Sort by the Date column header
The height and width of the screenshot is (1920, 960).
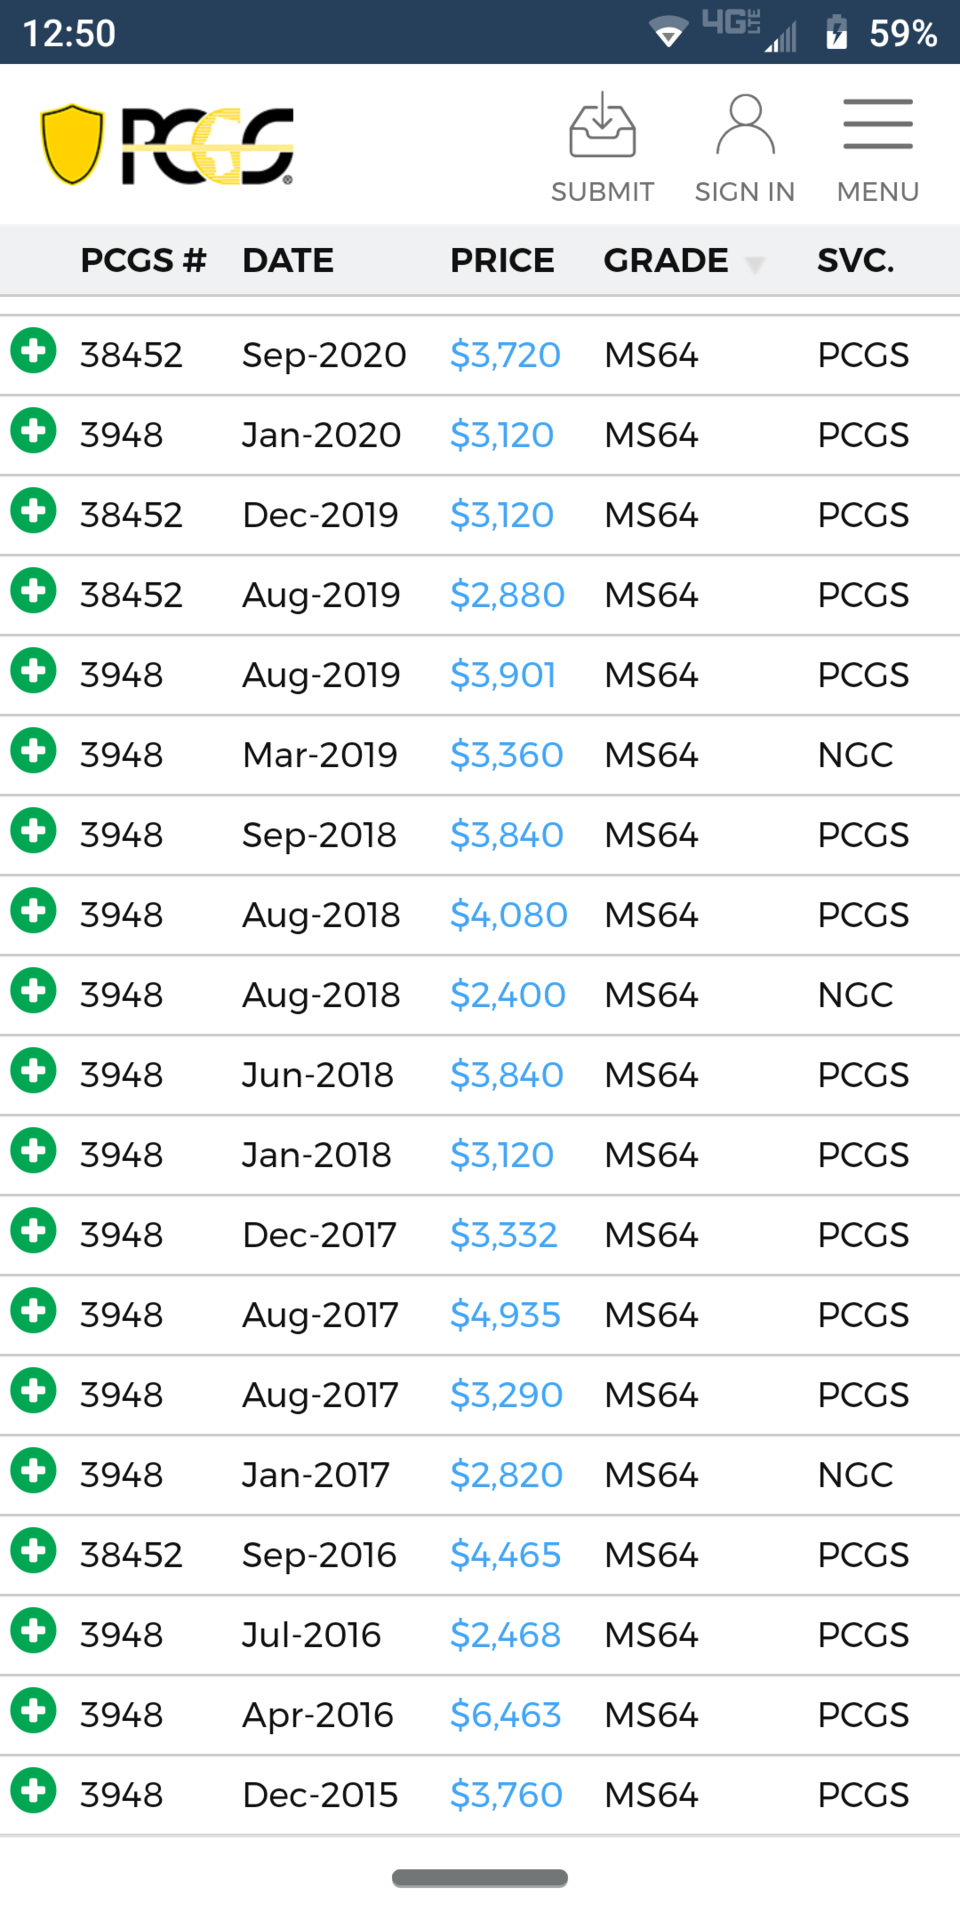pyautogui.click(x=288, y=260)
